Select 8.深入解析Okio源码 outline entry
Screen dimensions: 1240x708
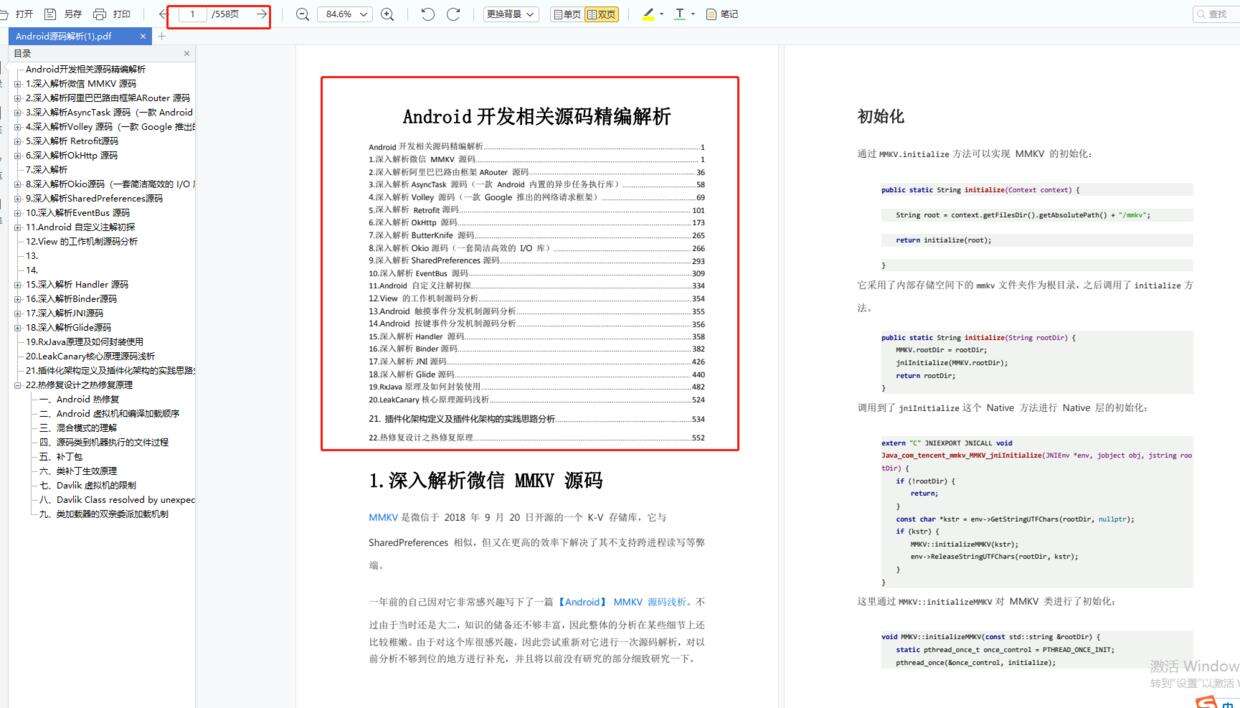tap(110, 184)
